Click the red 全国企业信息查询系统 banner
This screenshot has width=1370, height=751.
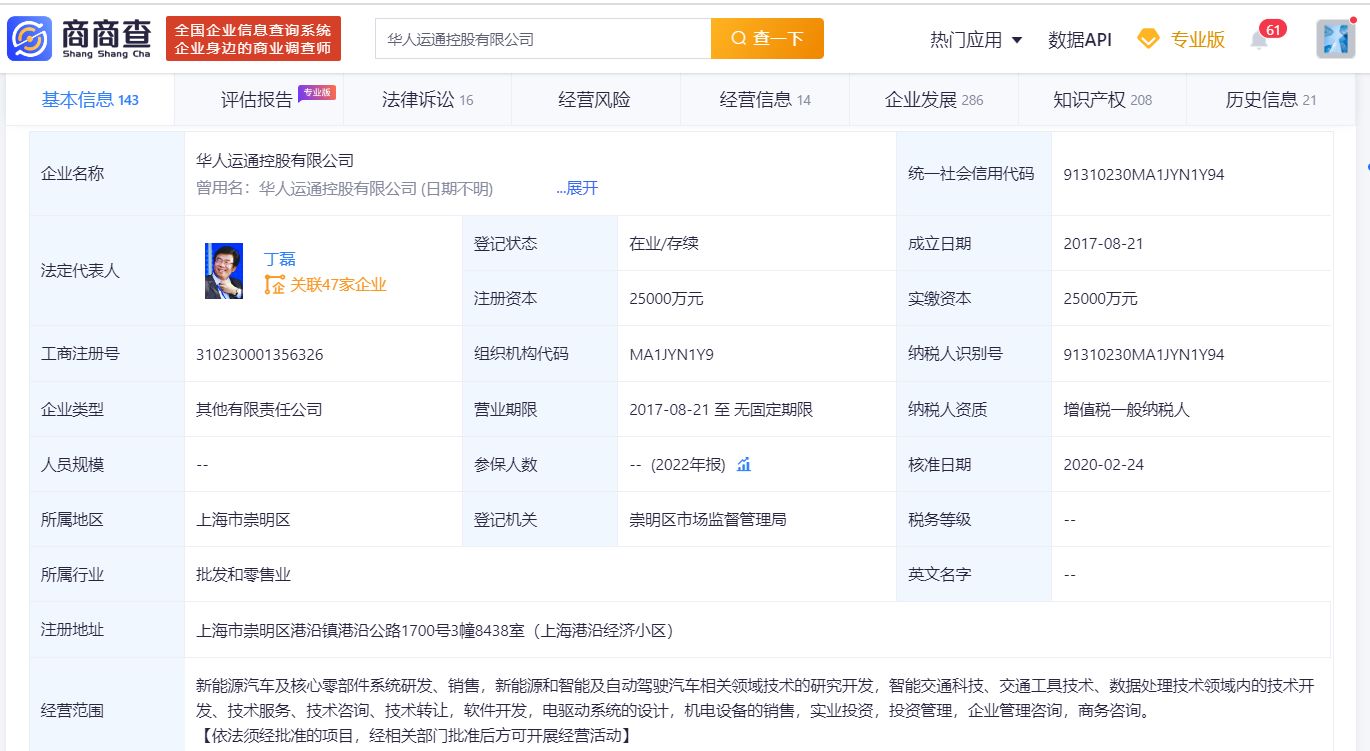pyautogui.click(x=253, y=39)
